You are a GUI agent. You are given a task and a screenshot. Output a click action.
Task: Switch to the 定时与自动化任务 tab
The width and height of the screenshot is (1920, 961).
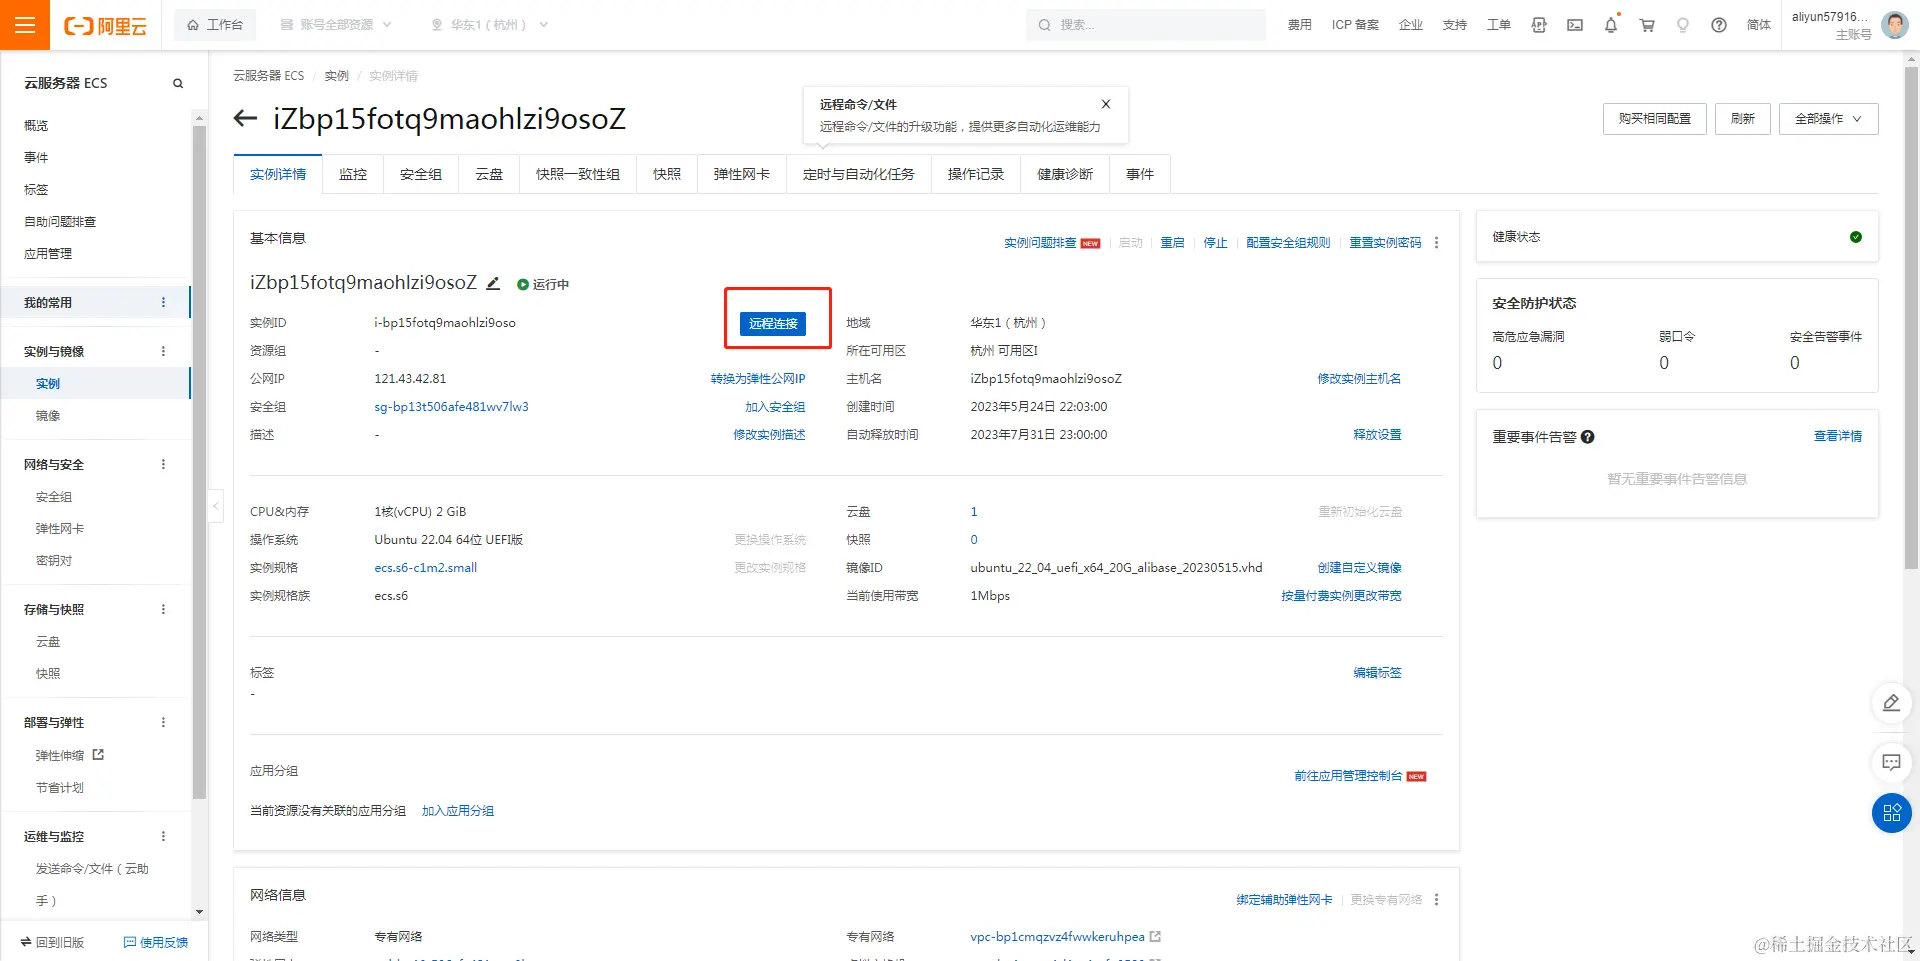tap(859, 175)
